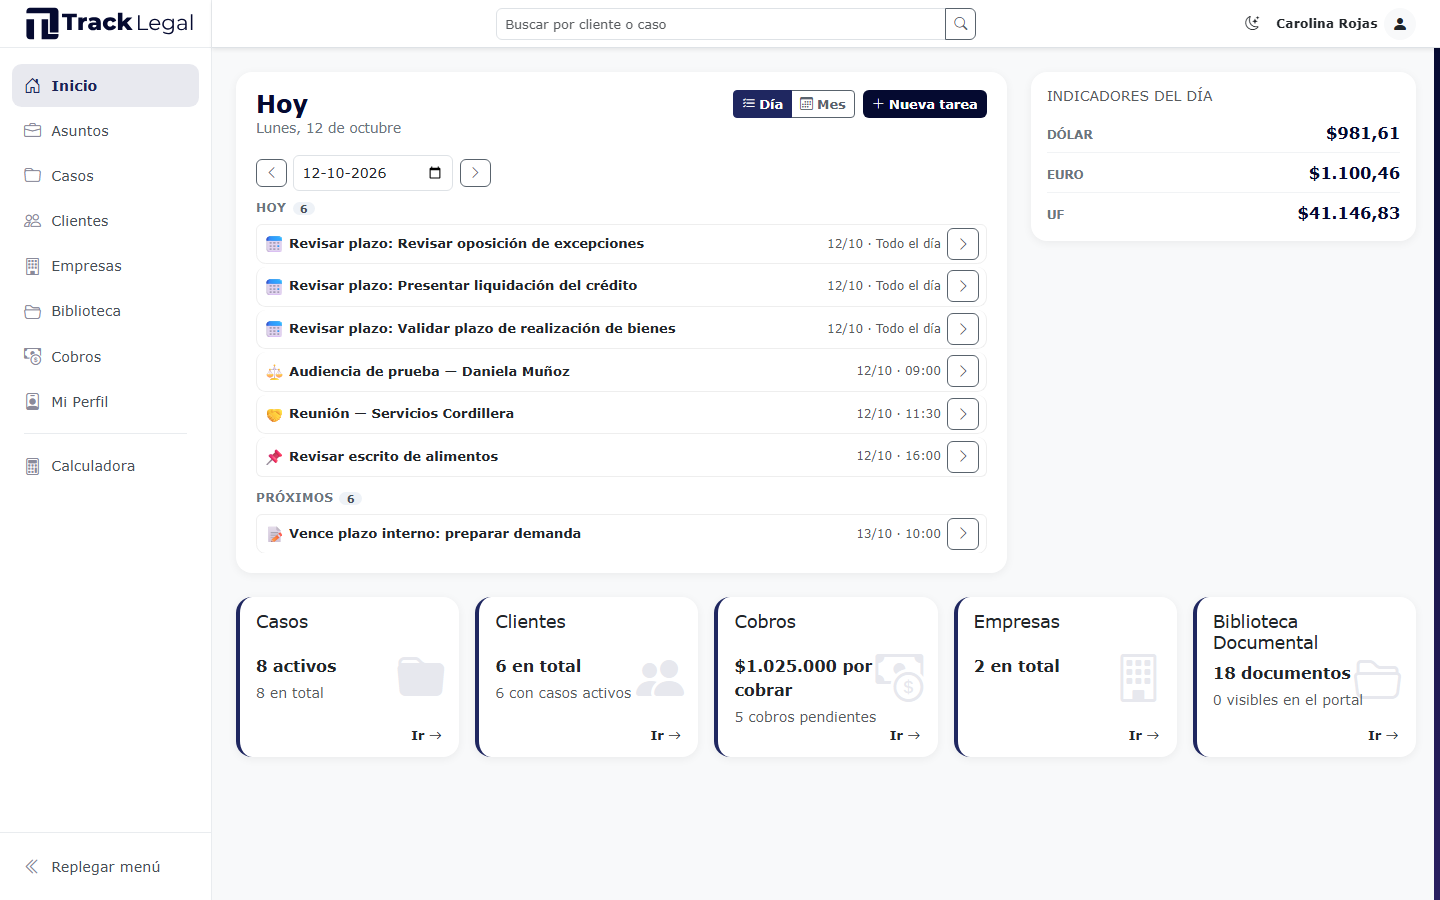1440x900 pixels.
Task: Click Ir link on Casos card
Action: coord(426,735)
